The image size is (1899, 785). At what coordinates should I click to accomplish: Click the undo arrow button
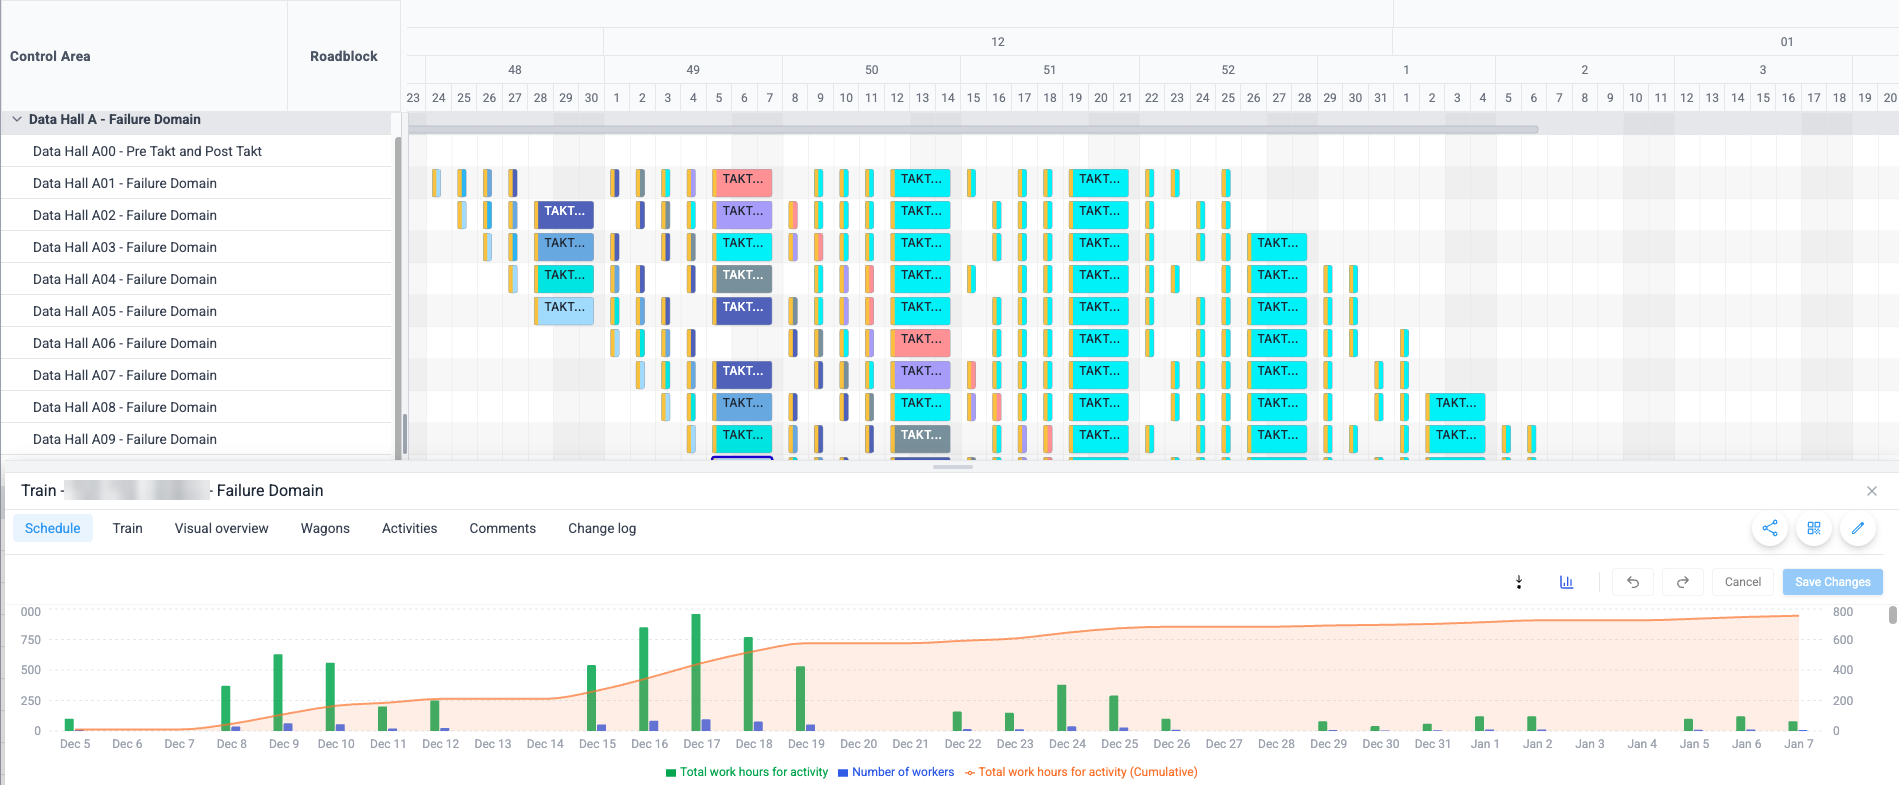[x=1633, y=582]
